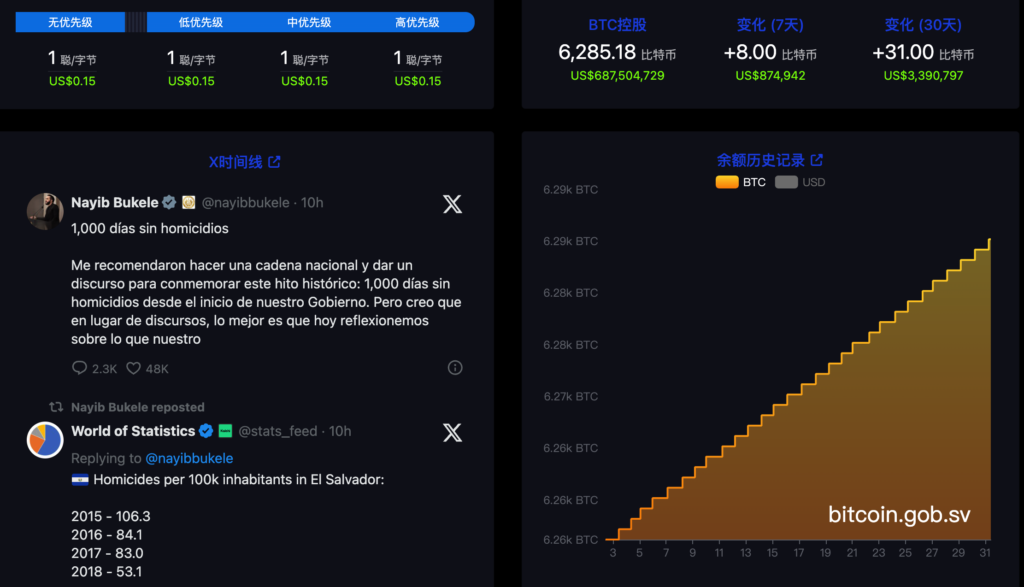1024x587 pixels.
Task: Toggle the gray USD legend series
Action: pyautogui.click(x=786, y=182)
